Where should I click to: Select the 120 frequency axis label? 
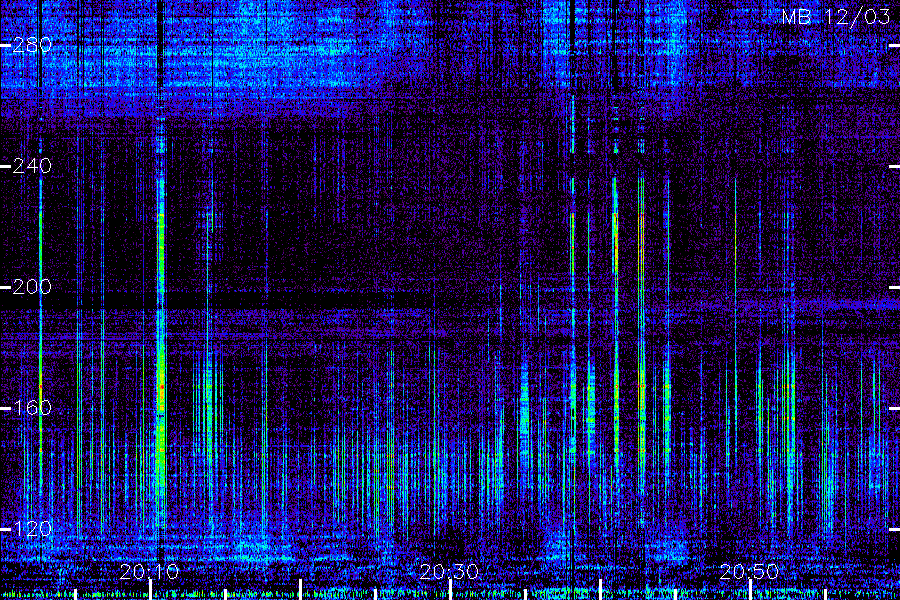pos(32,528)
